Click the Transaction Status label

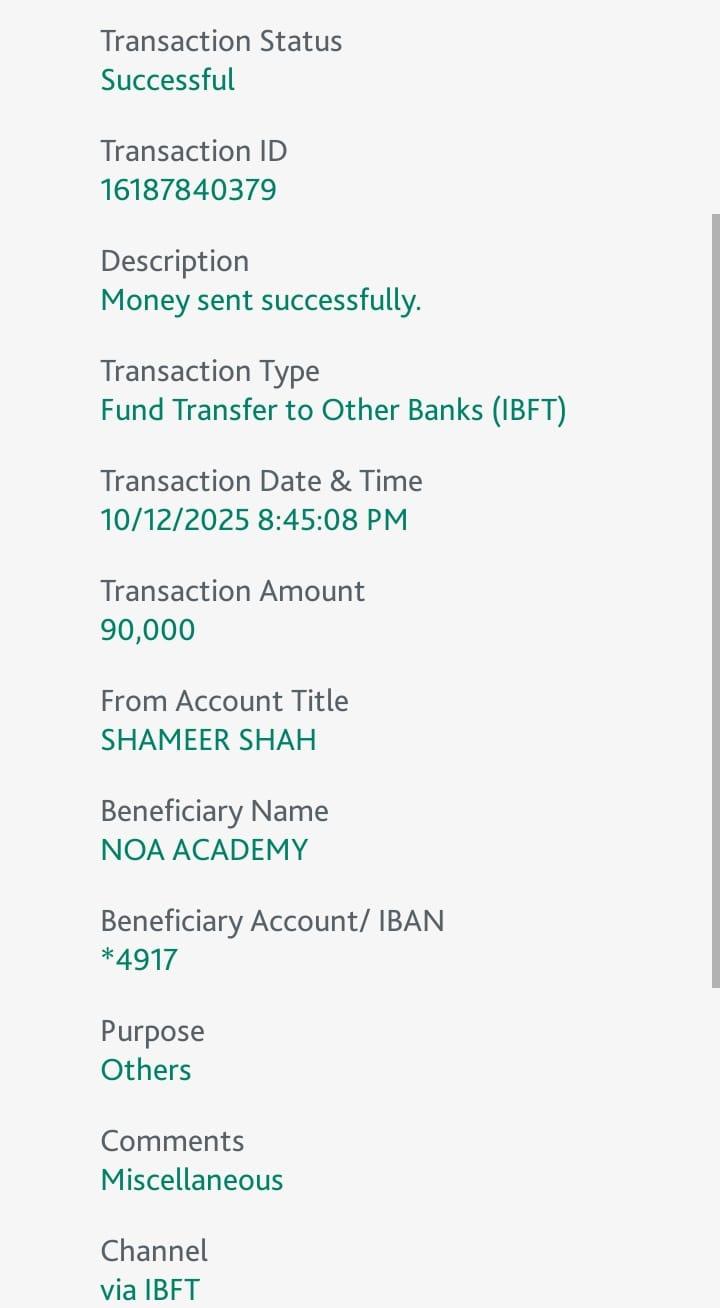[x=221, y=41]
